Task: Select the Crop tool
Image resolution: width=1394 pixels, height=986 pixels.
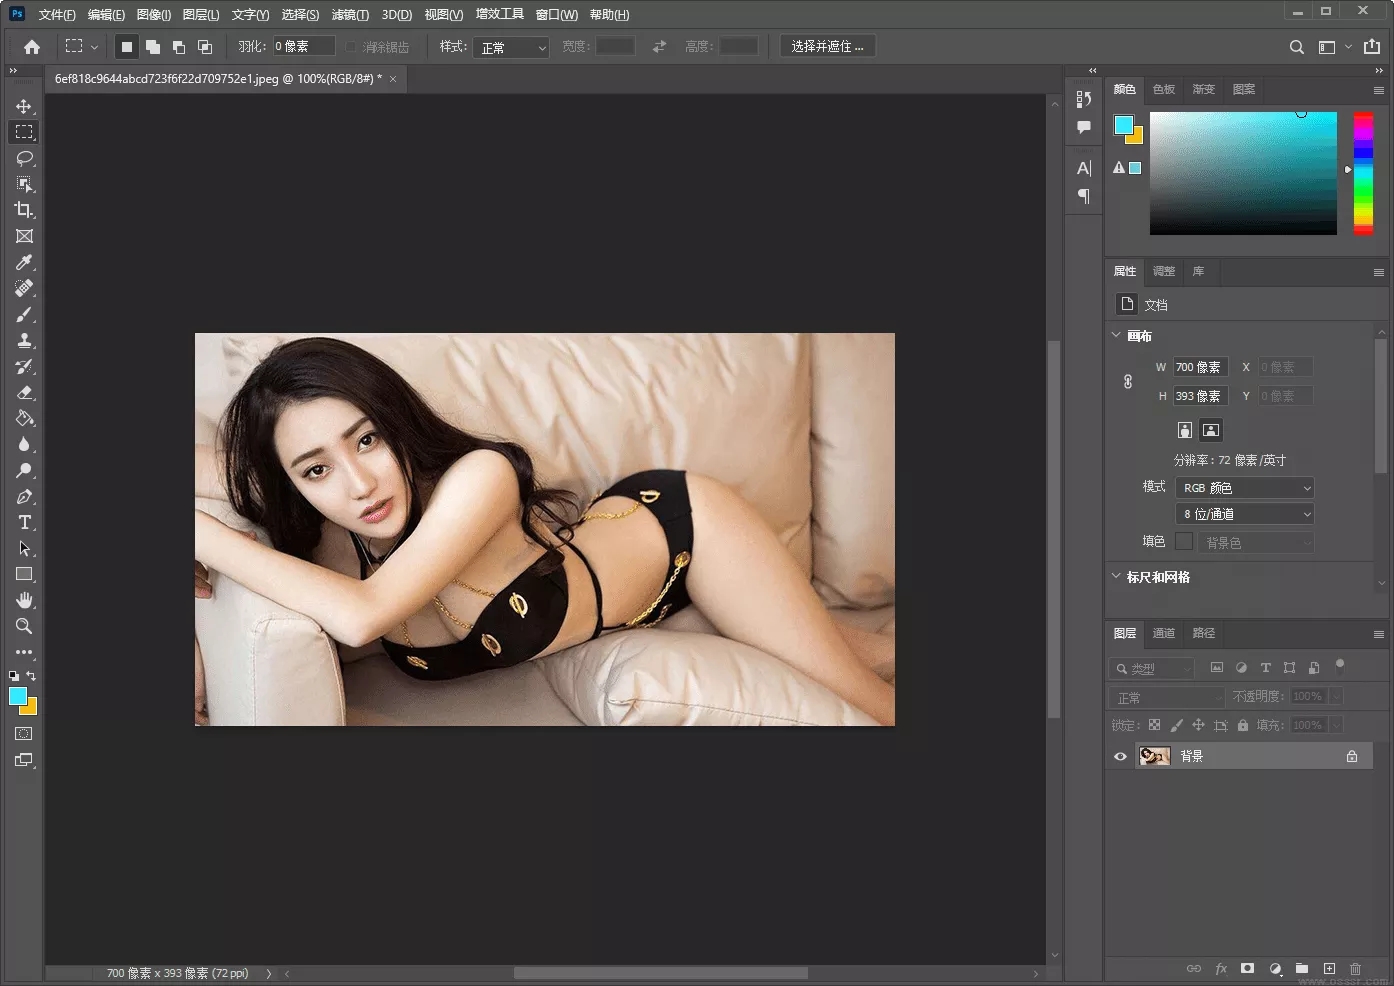Action: [x=24, y=210]
